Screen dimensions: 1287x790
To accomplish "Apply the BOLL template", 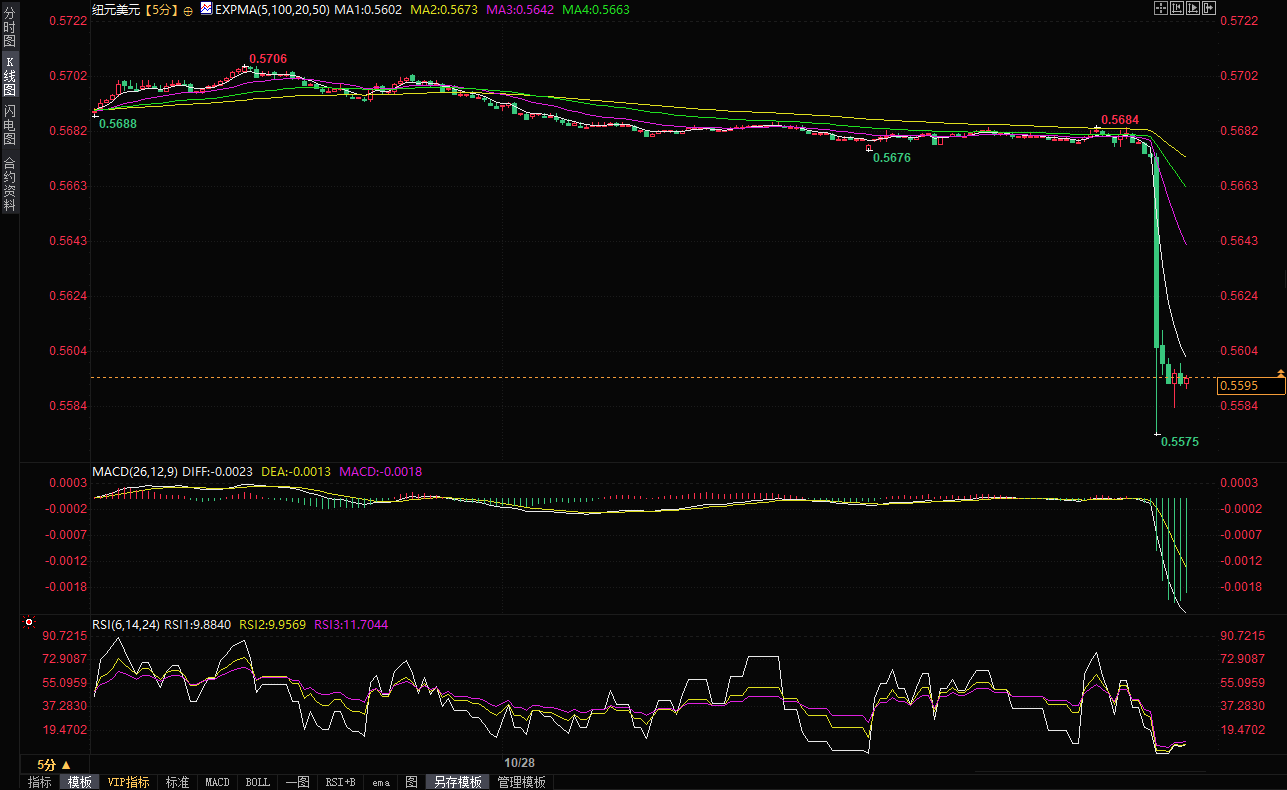I will [x=257, y=782].
